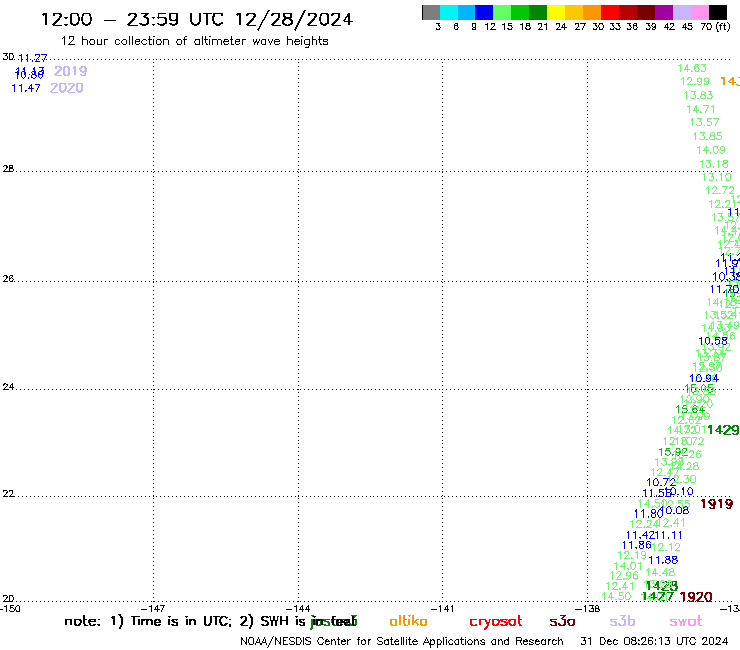
Task: Select the green wave height "14.63"
Action: click(692, 68)
